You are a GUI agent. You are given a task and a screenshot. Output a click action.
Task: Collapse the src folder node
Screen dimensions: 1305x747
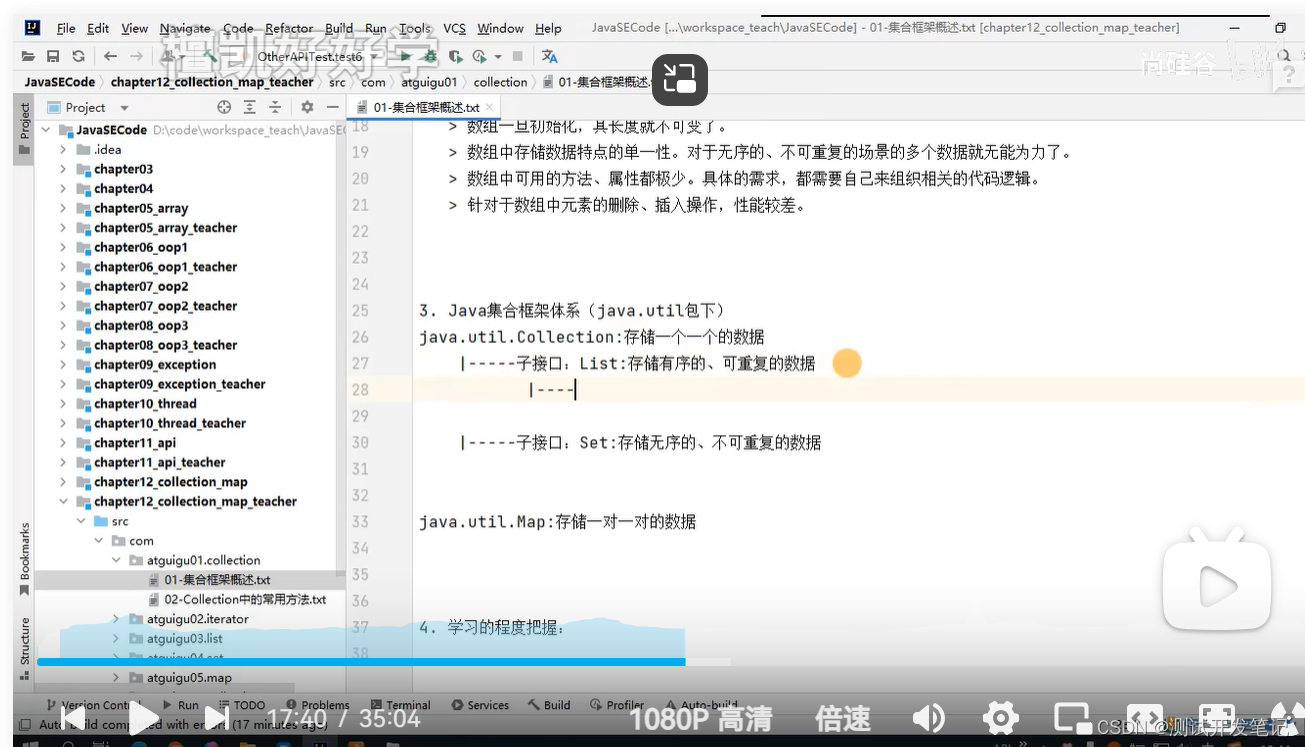(81, 521)
